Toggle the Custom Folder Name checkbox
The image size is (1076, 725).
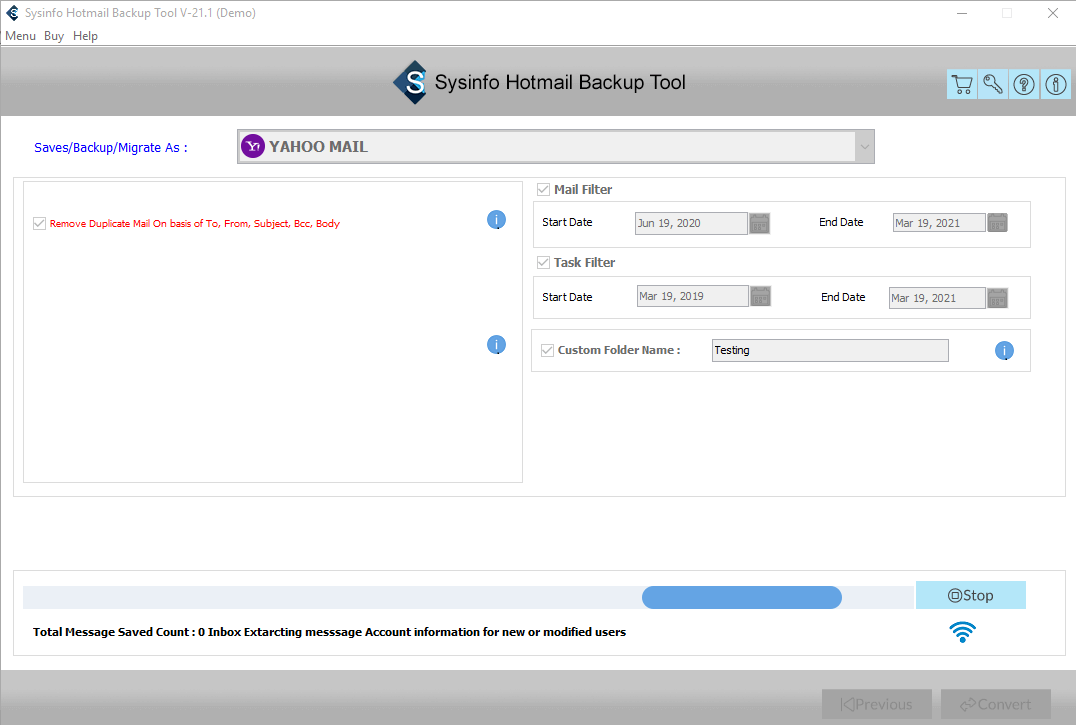tap(547, 350)
